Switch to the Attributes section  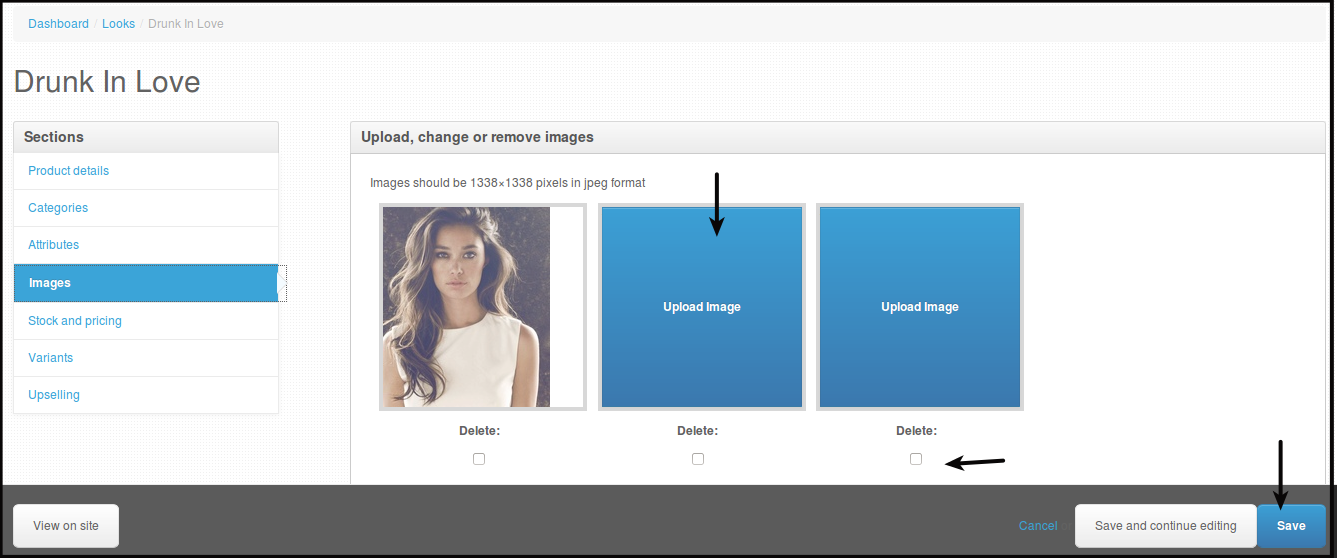pyautogui.click(x=146, y=245)
